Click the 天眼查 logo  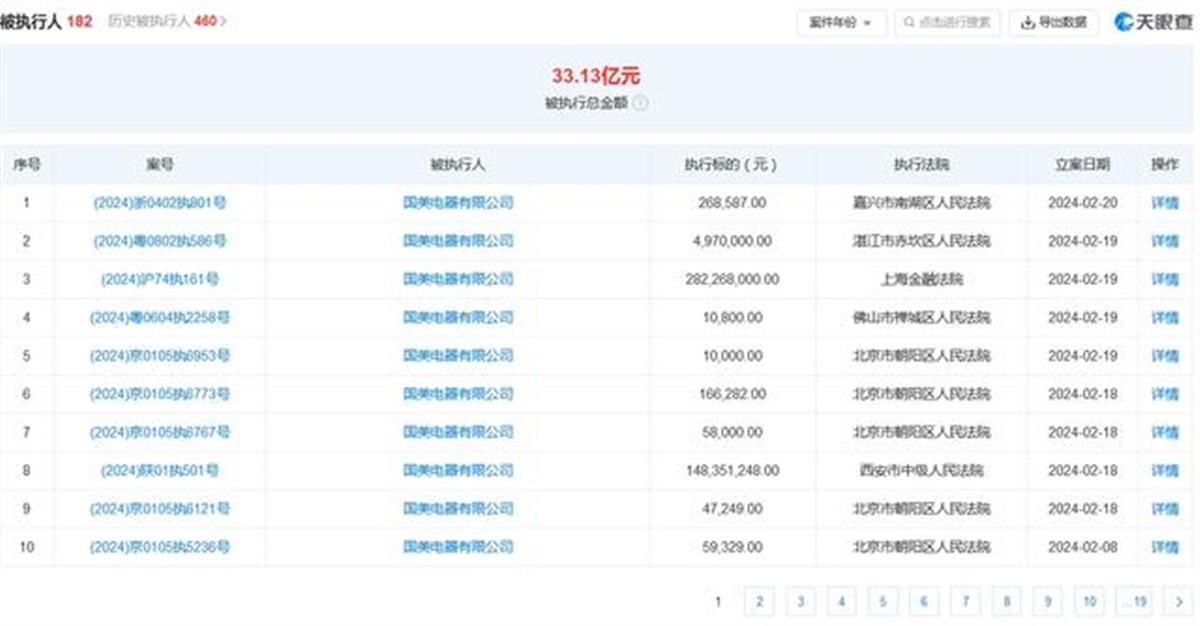1154,22
